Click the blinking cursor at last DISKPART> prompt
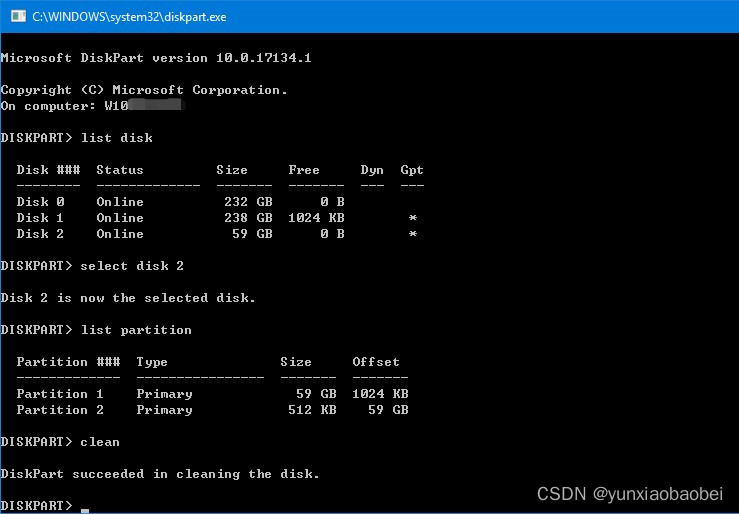Screen dimensions: 739x514 click(85, 510)
